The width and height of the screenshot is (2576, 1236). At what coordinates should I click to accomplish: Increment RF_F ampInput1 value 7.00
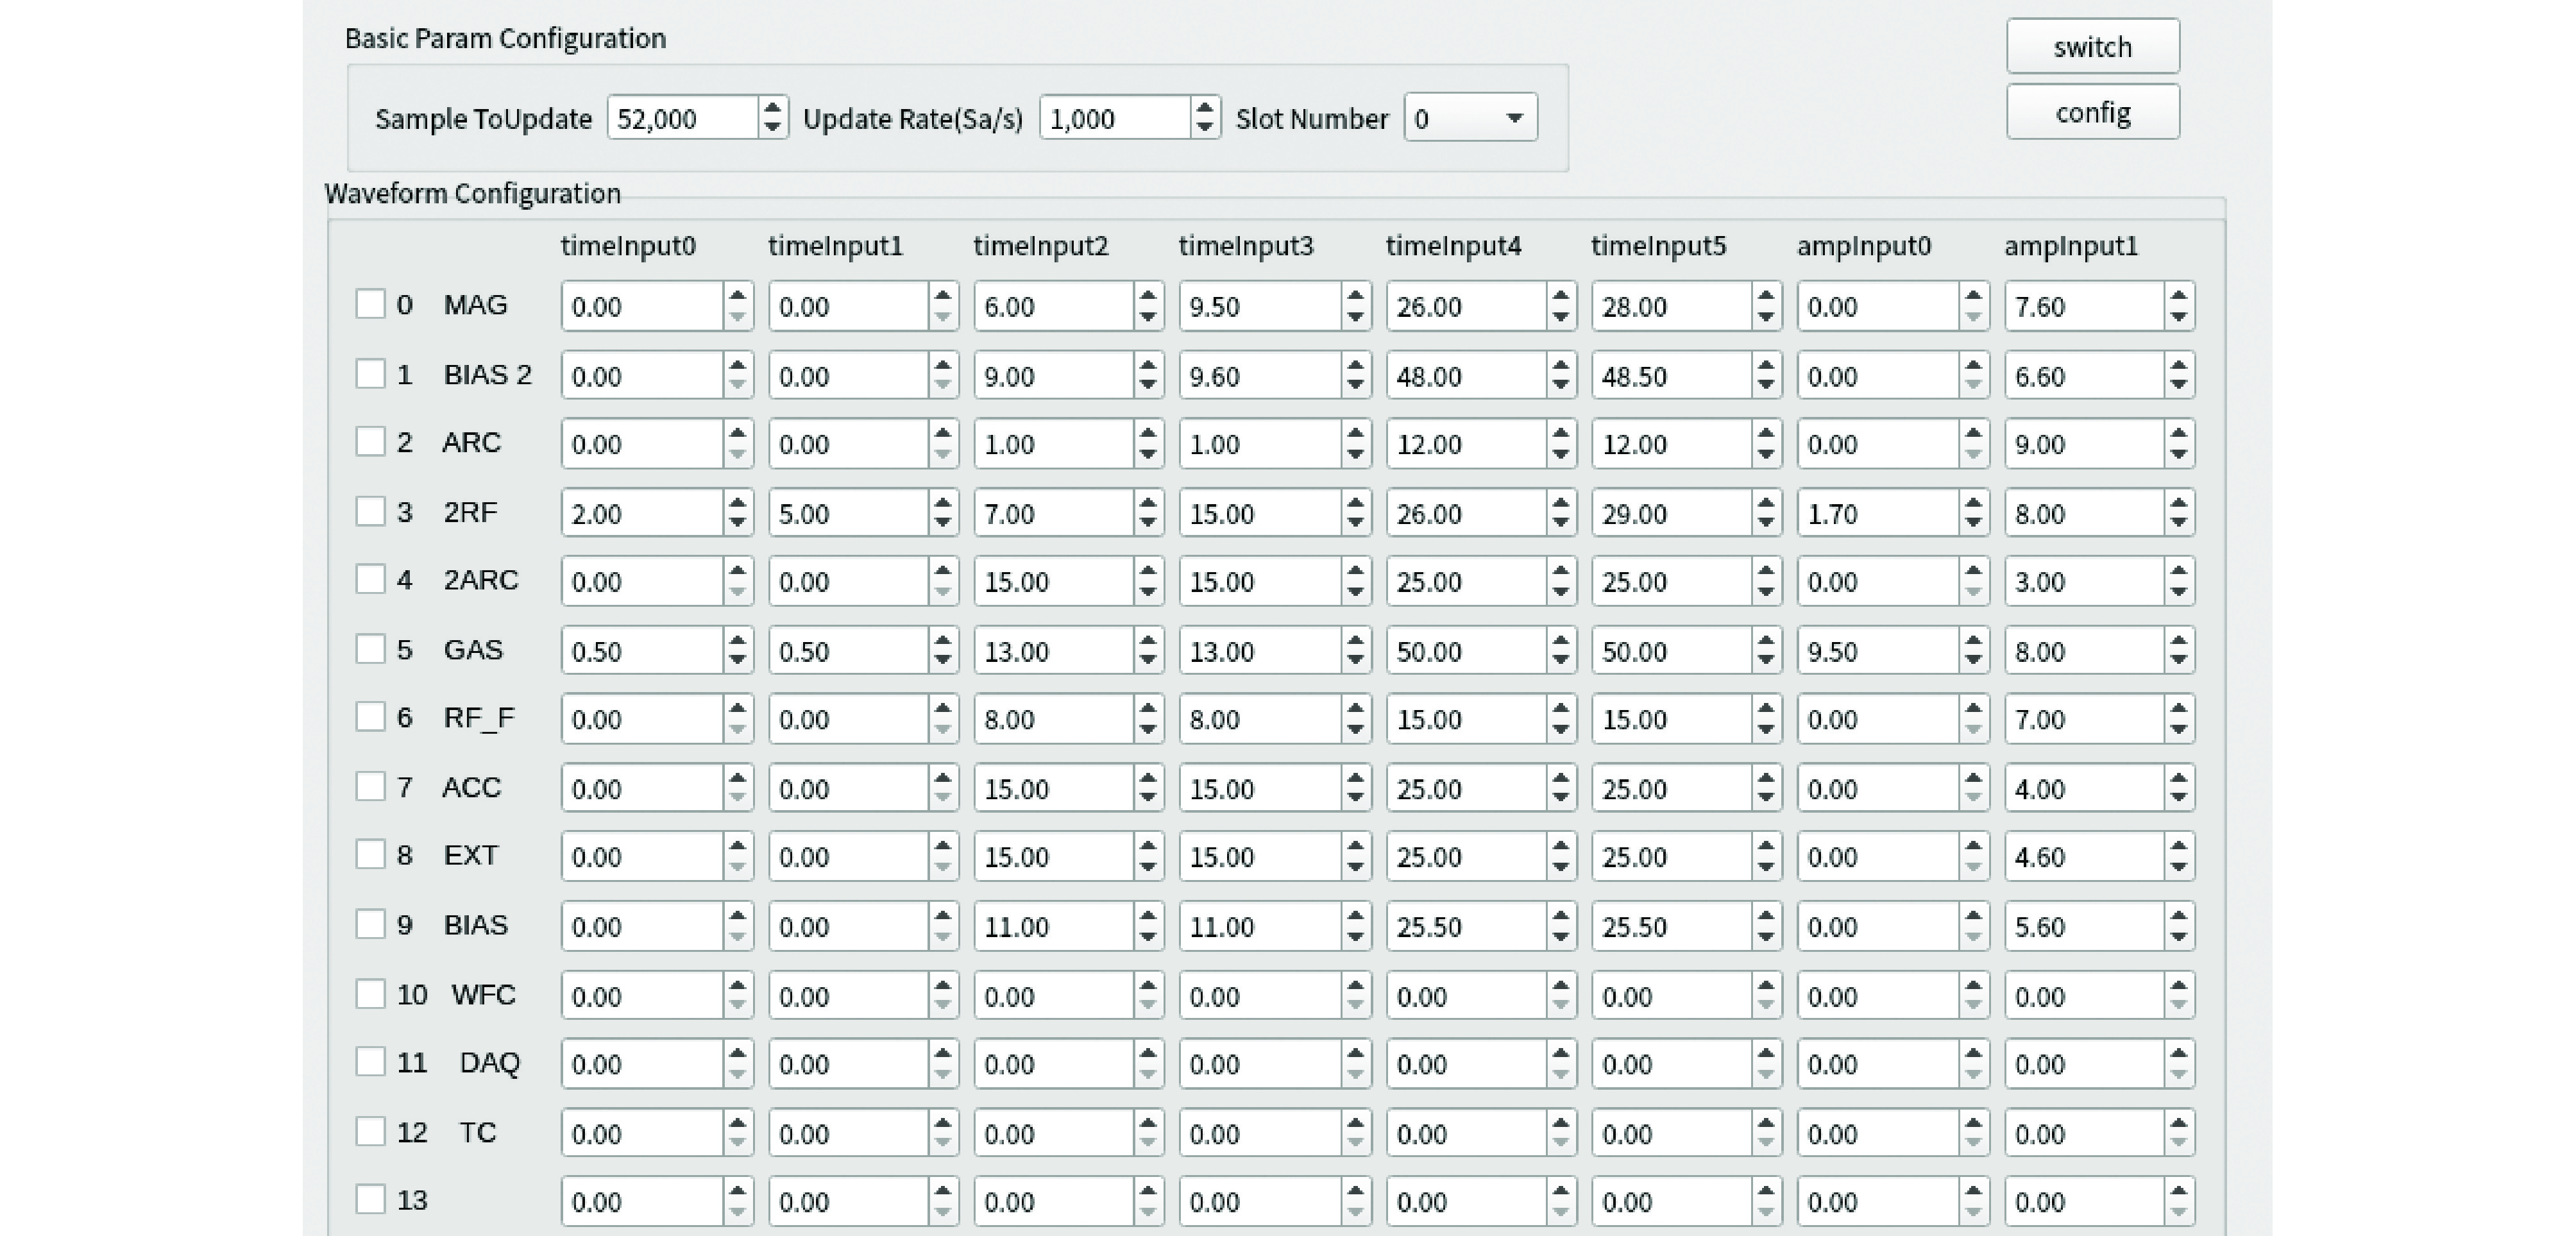pyautogui.click(x=2179, y=709)
